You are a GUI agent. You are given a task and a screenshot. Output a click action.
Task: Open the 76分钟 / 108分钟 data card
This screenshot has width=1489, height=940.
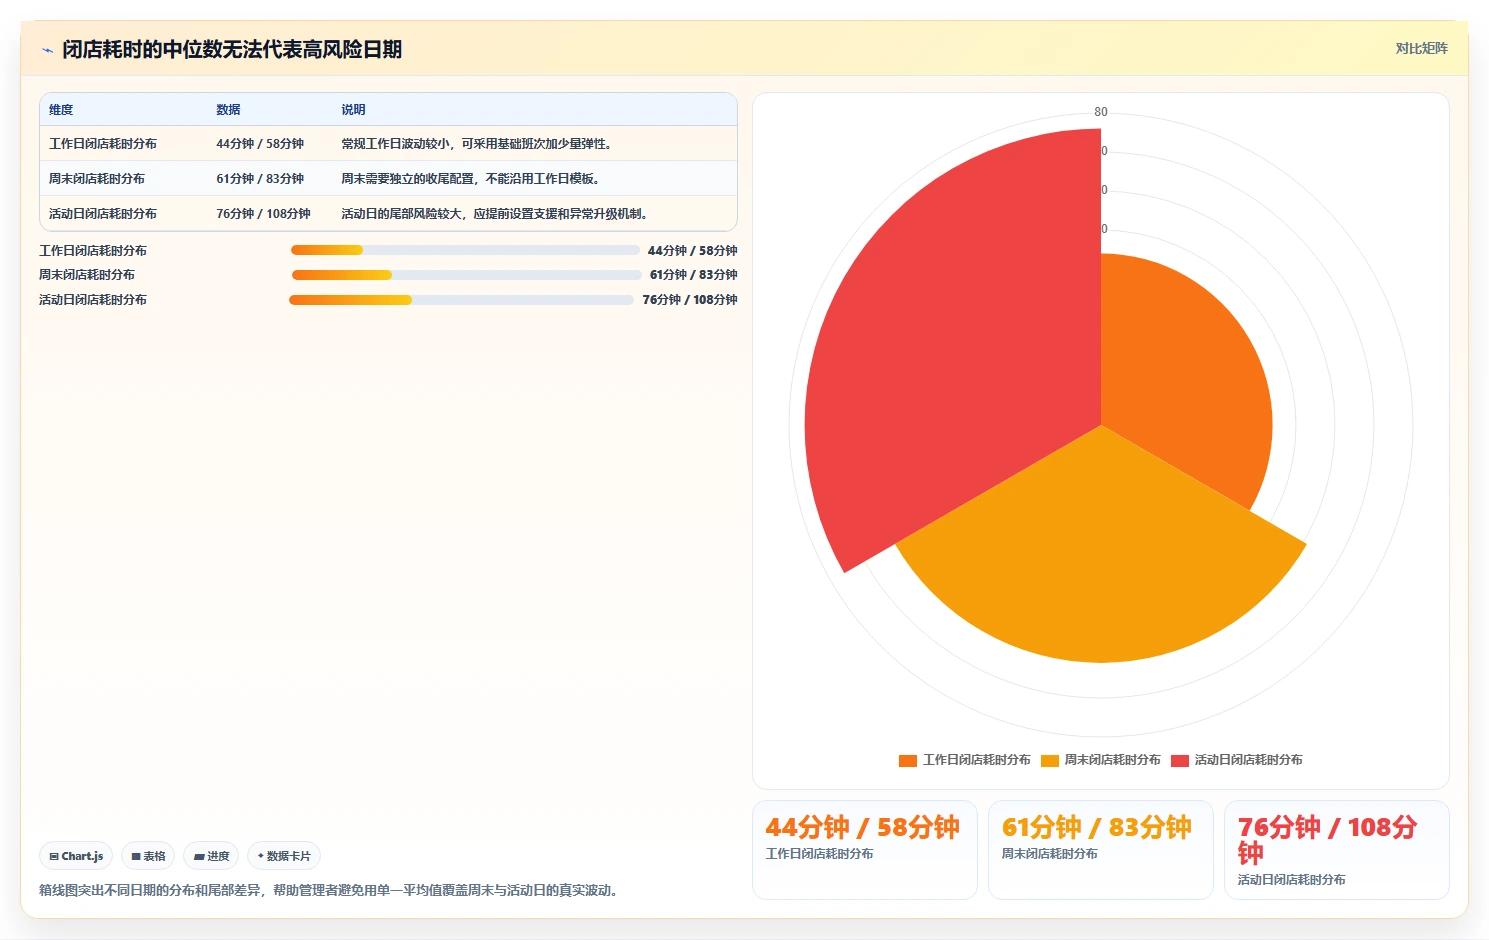point(1336,850)
